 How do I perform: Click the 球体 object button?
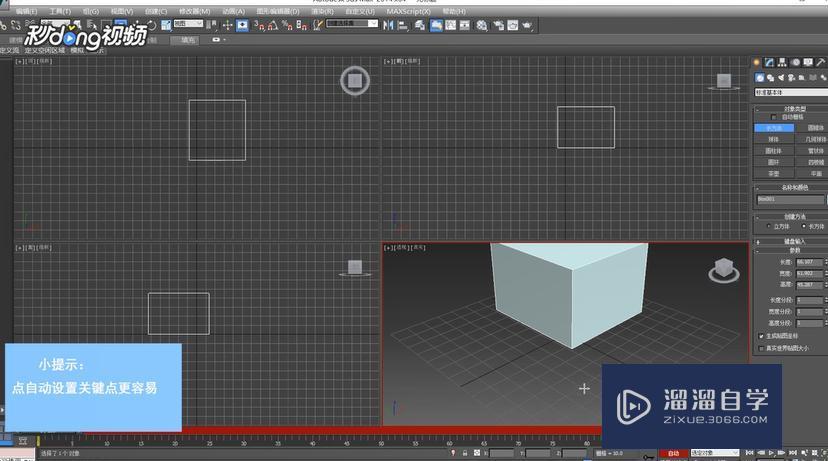774,139
